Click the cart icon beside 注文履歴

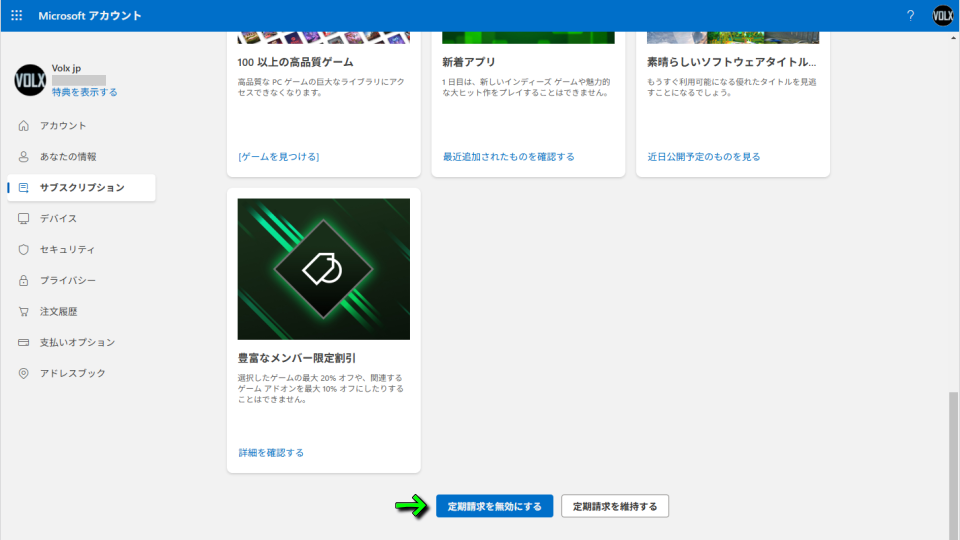pos(23,312)
